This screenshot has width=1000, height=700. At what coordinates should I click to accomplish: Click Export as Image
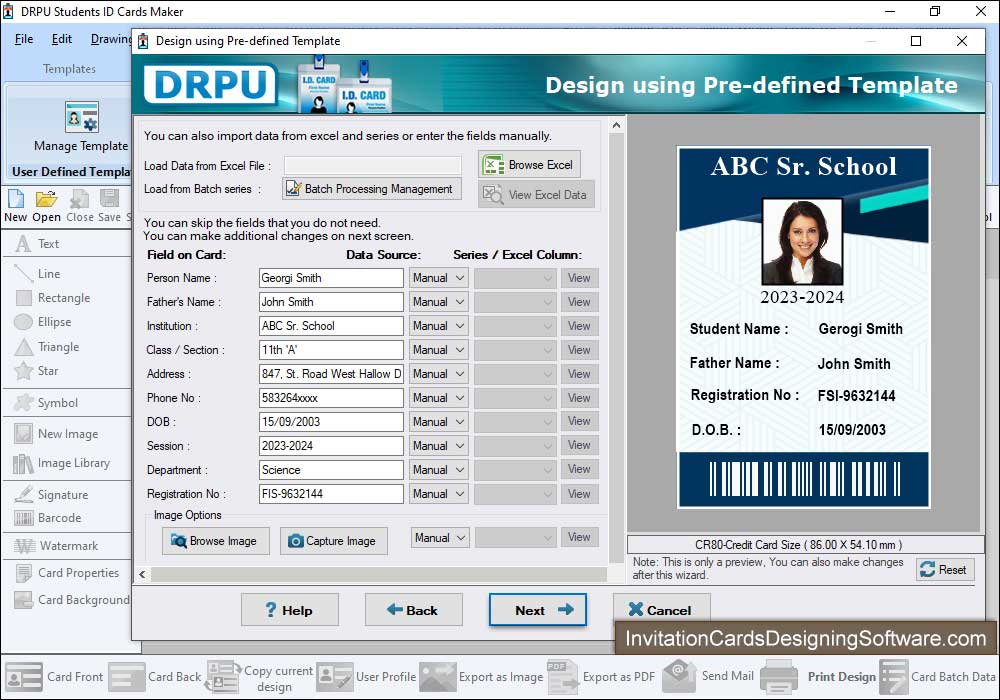[481, 676]
